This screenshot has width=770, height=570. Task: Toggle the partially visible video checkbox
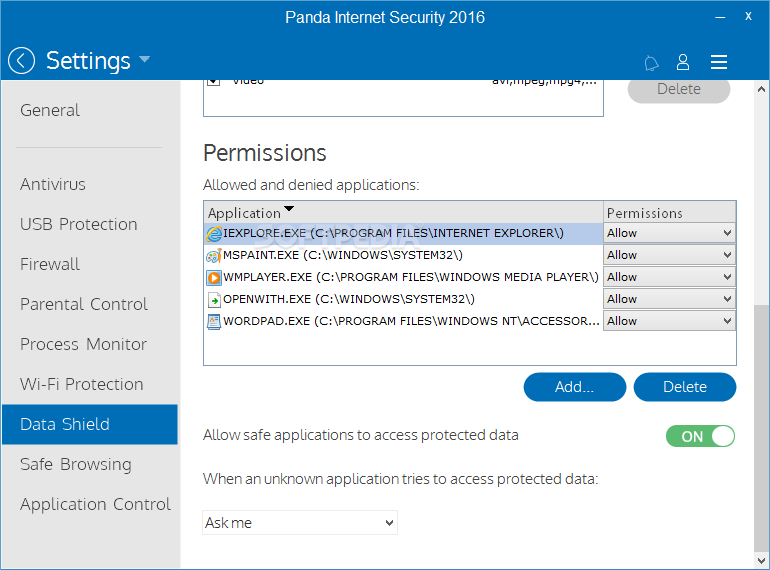214,81
